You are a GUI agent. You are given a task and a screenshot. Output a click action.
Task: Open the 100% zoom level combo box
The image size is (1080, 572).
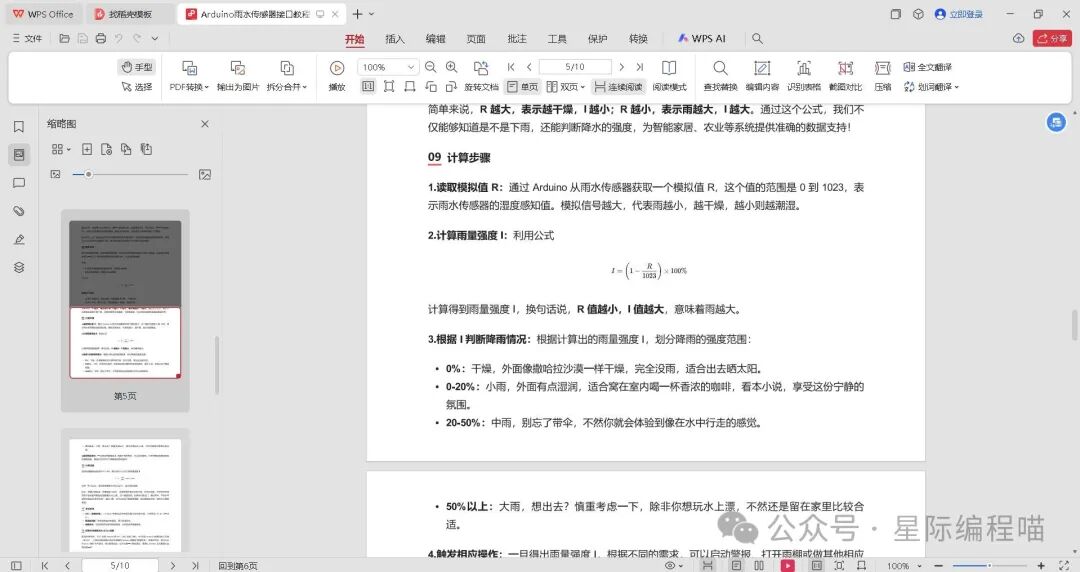point(388,67)
